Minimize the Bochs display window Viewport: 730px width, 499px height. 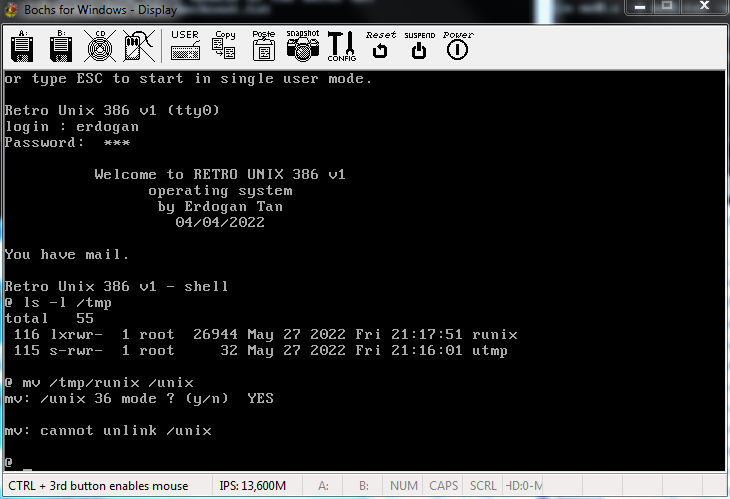(x=640, y=7)
